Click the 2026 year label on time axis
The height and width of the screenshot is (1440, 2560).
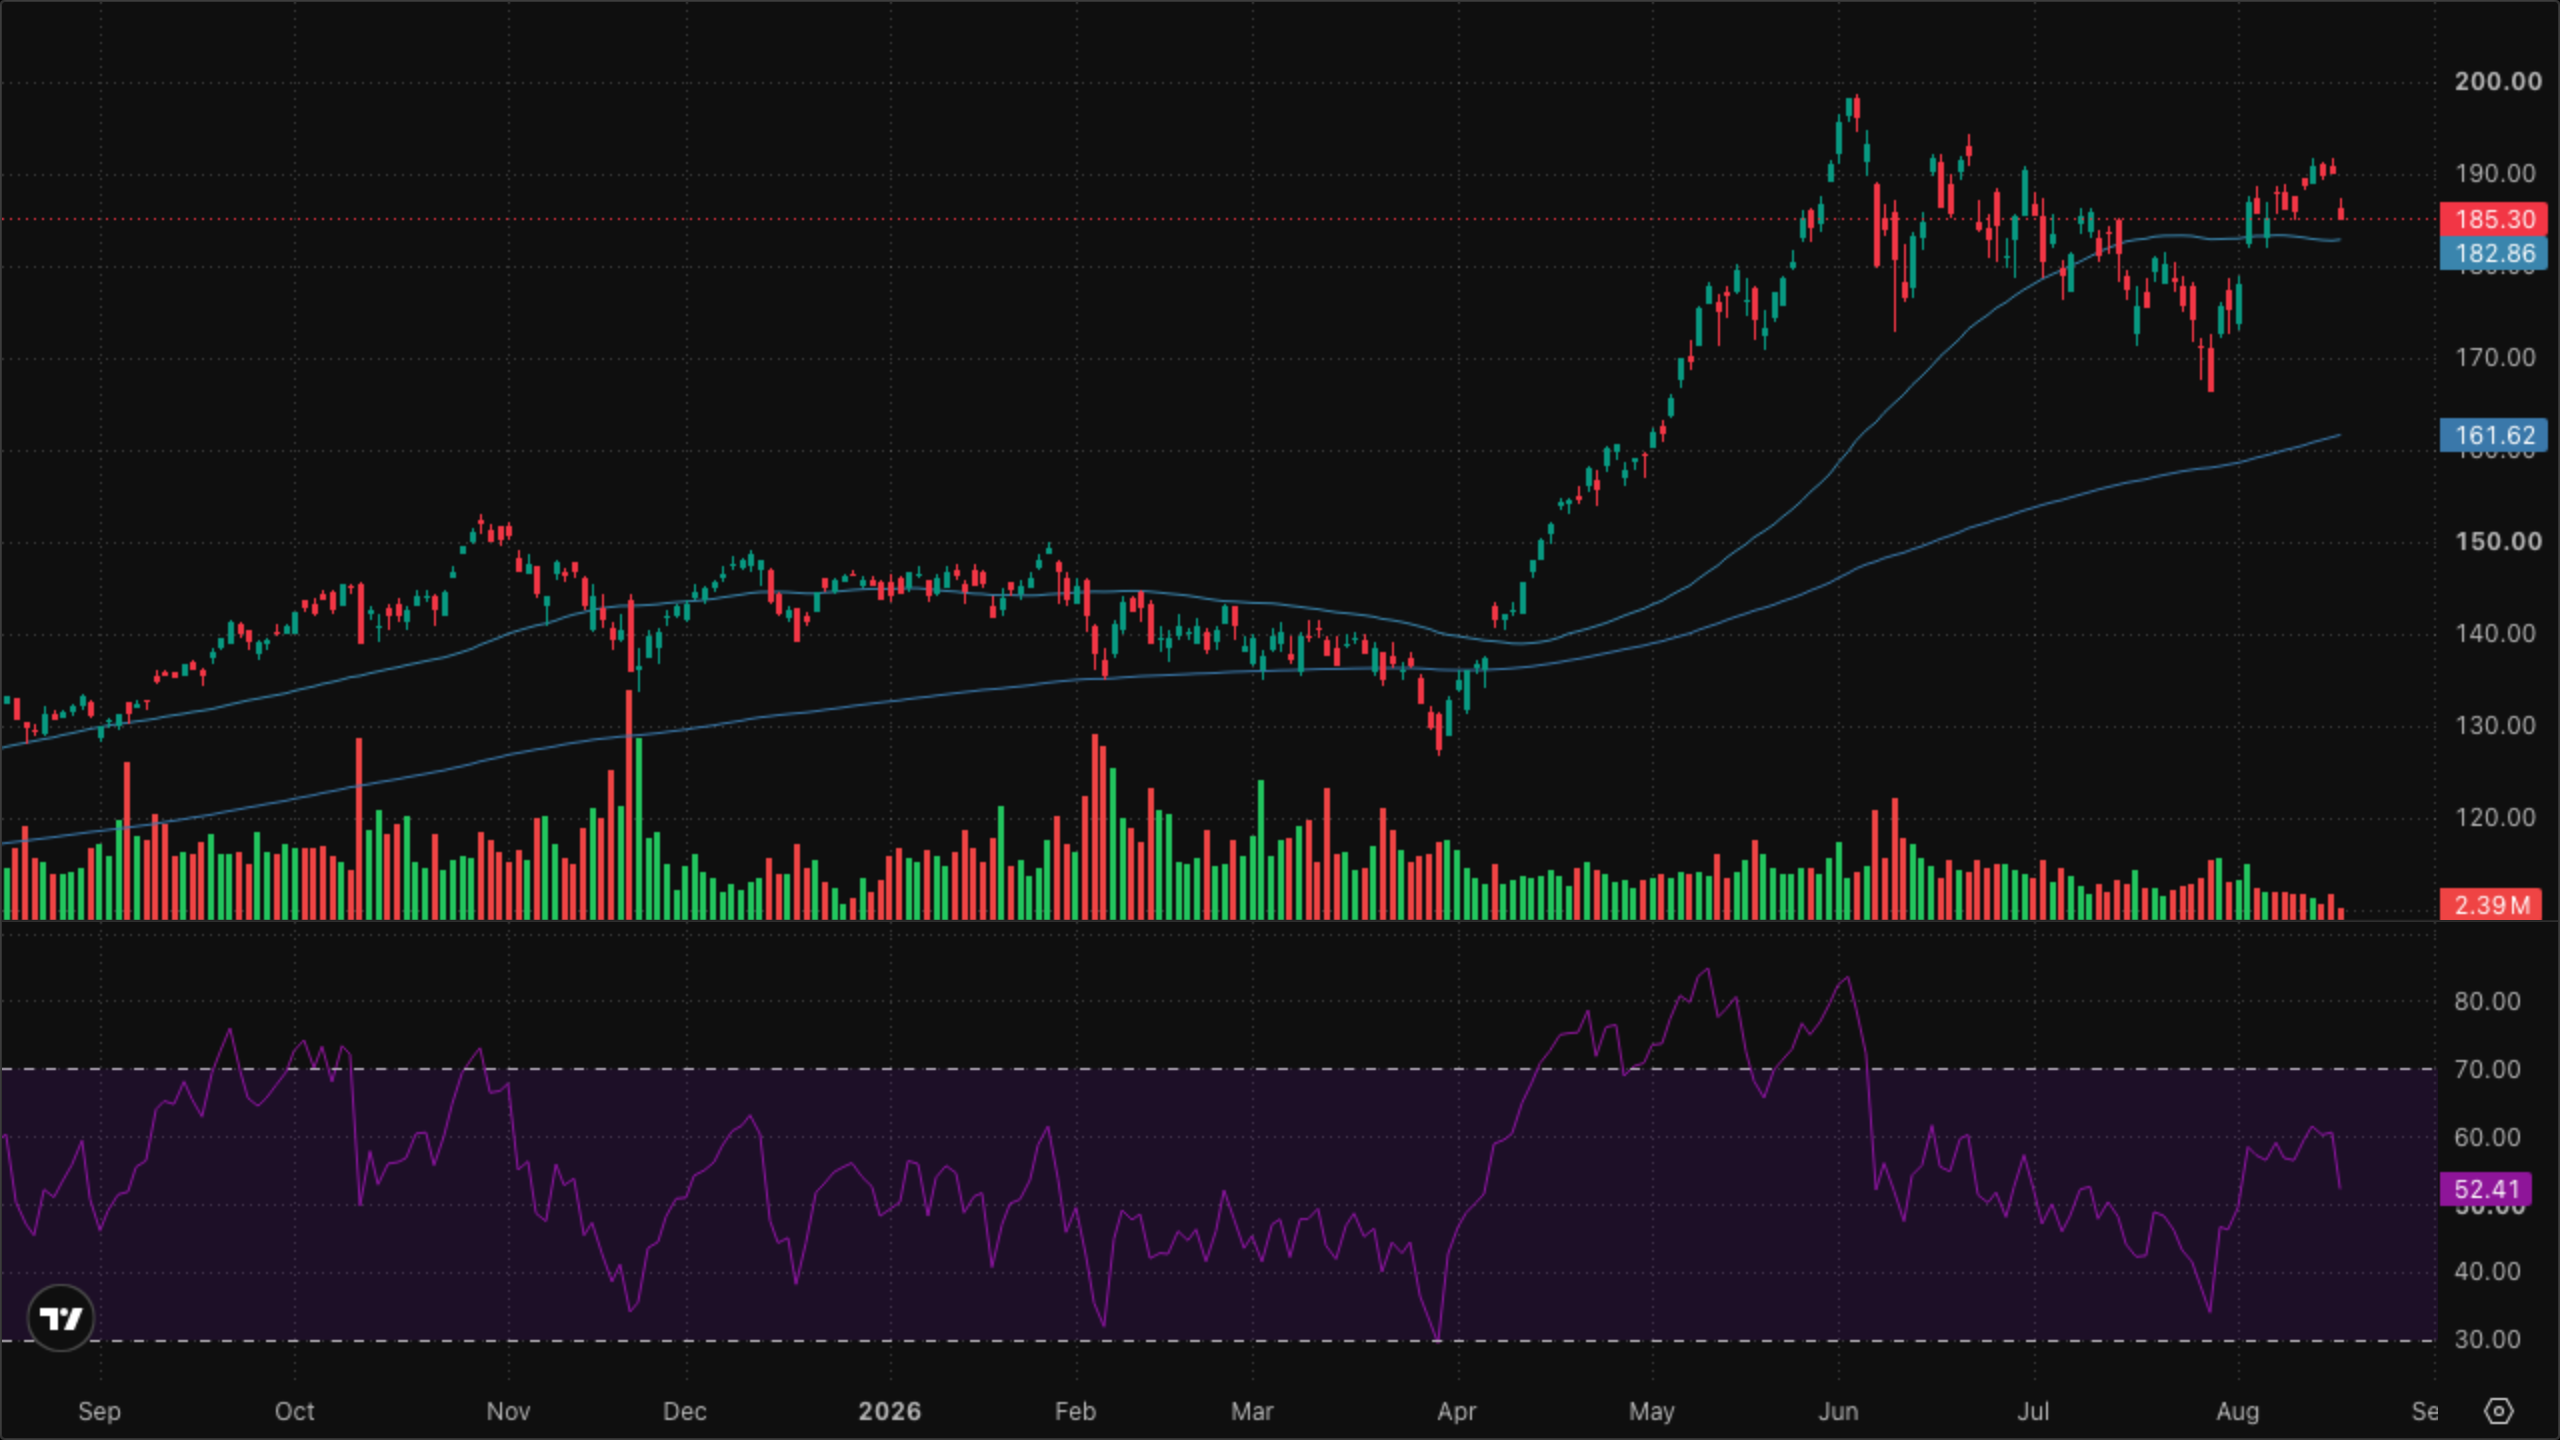point(890,1412)
